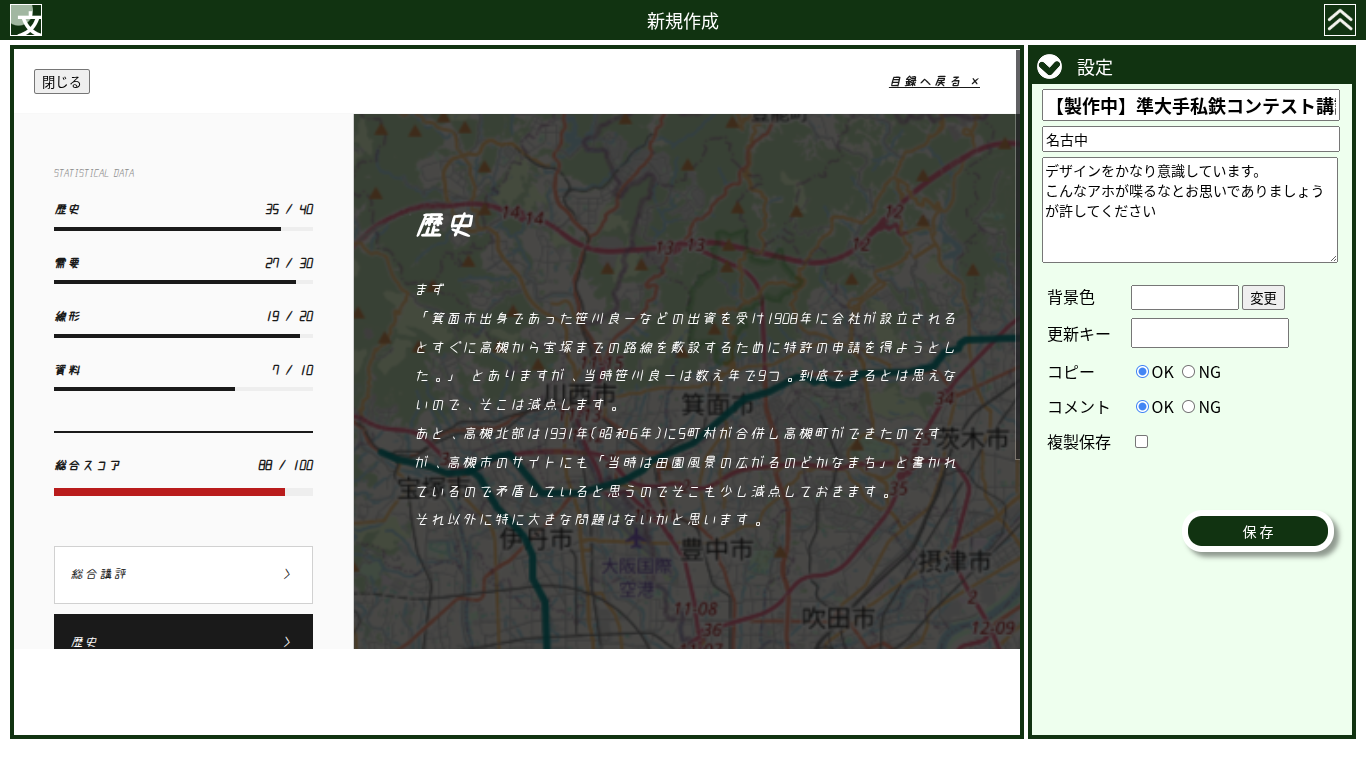Click the double-chevron up icon in header
This screenshot has width=1366, height=768.
coord(1339,20)
